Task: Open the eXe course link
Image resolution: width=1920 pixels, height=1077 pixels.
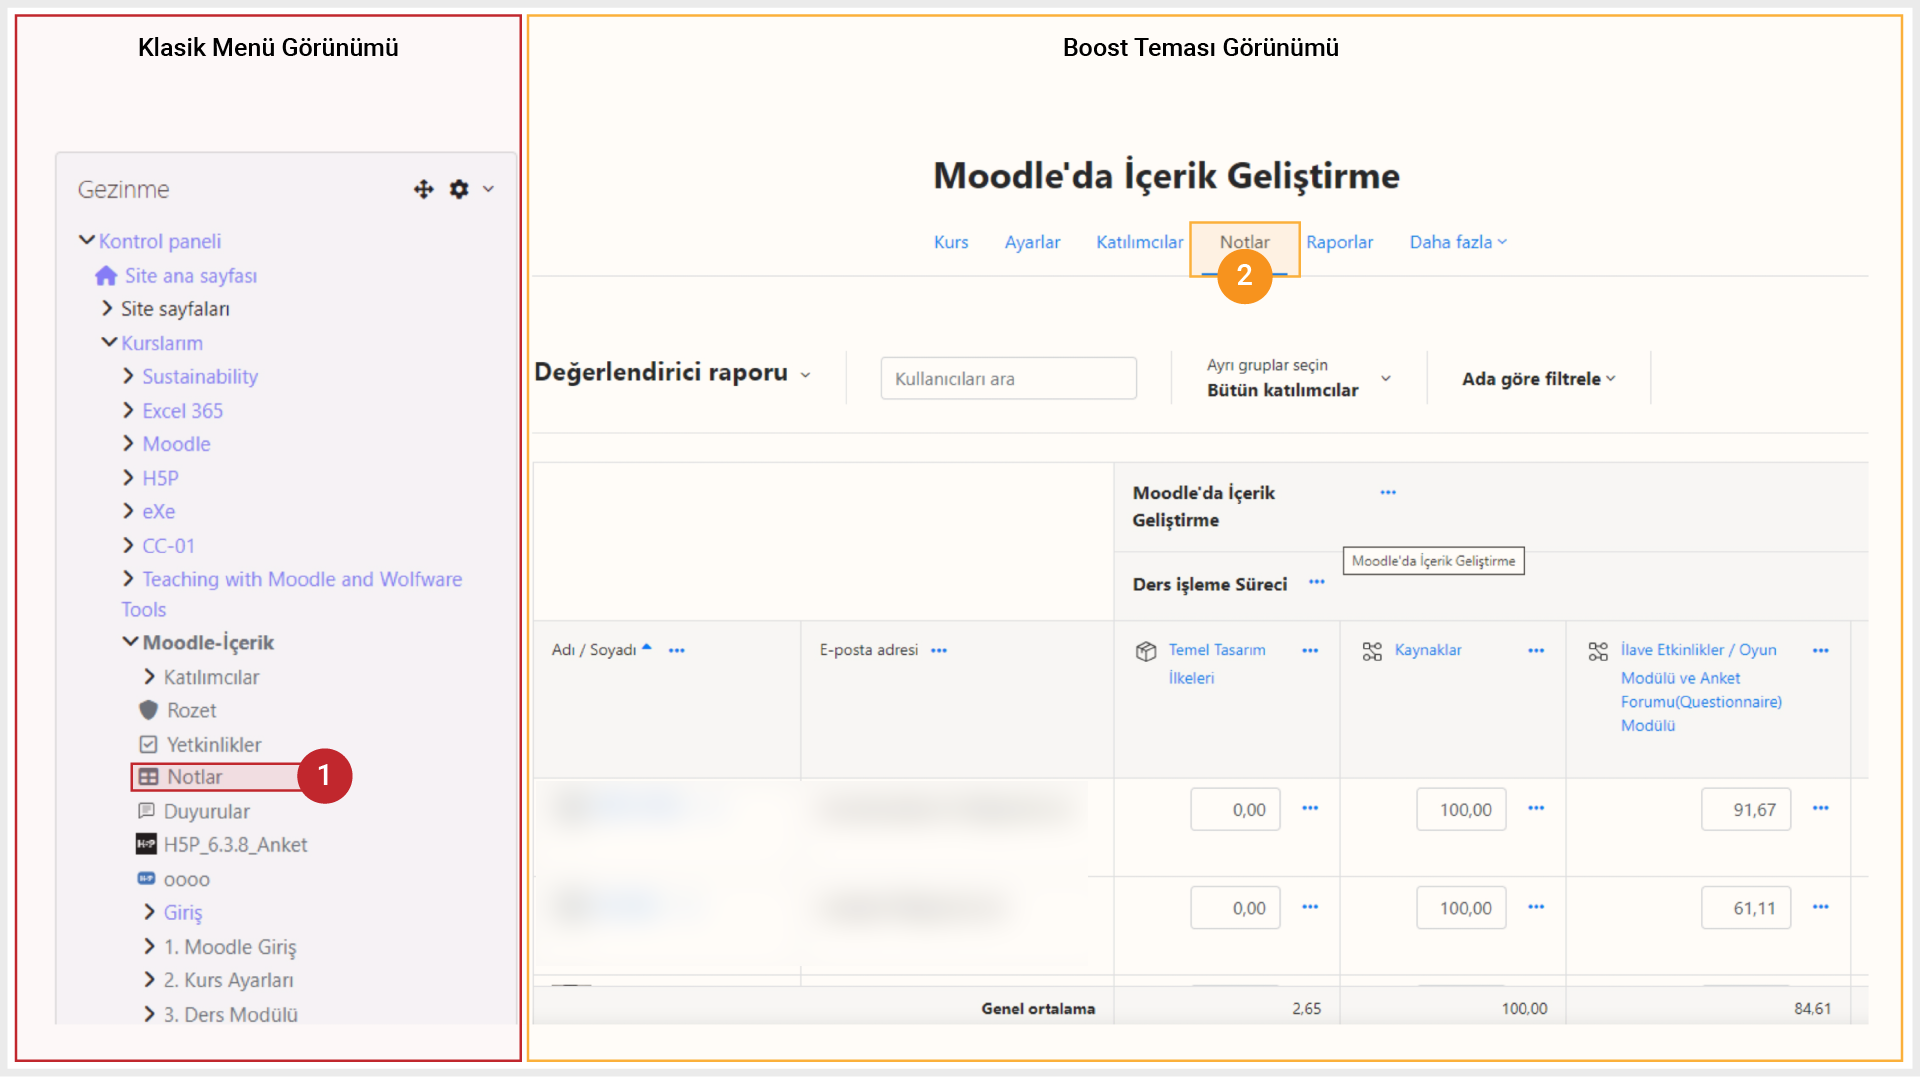Action: click(158, 511)
